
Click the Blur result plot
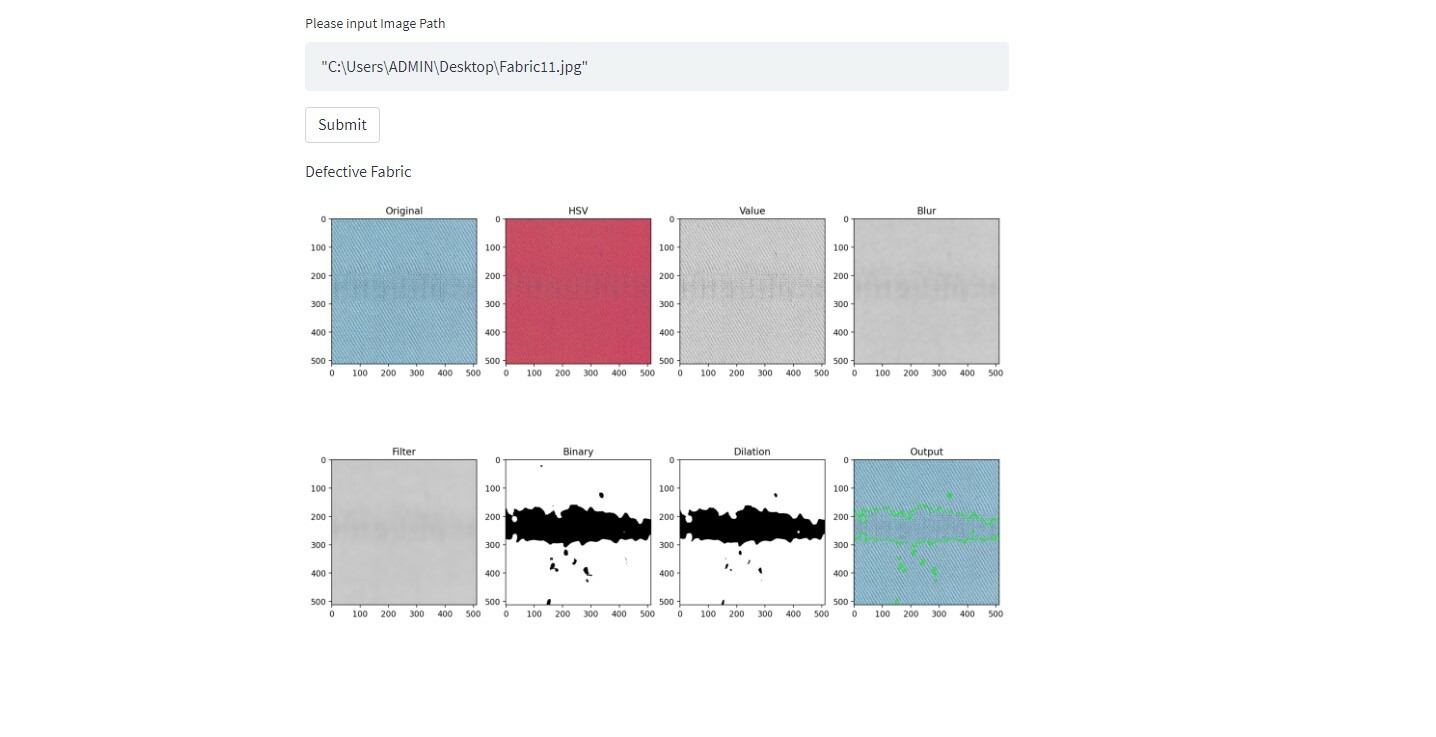tap(925, 290)
